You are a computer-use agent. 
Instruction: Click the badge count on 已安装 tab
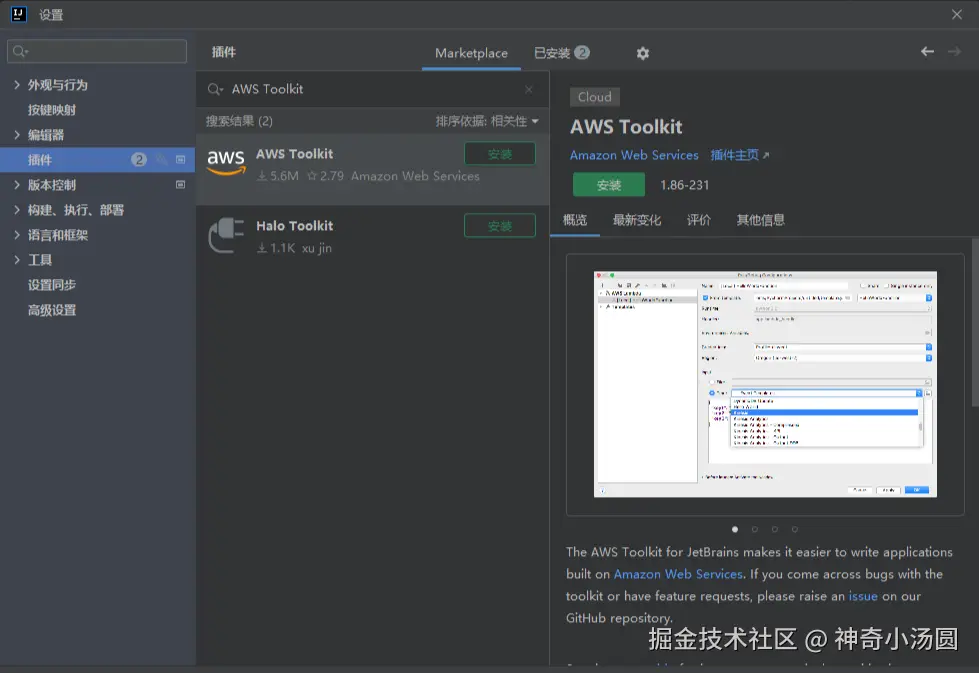click(581, 52)
